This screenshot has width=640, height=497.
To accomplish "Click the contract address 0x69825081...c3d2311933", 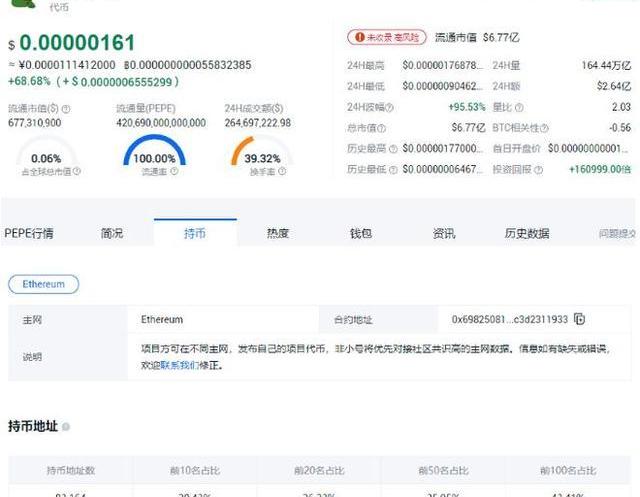I will (509, 320).
